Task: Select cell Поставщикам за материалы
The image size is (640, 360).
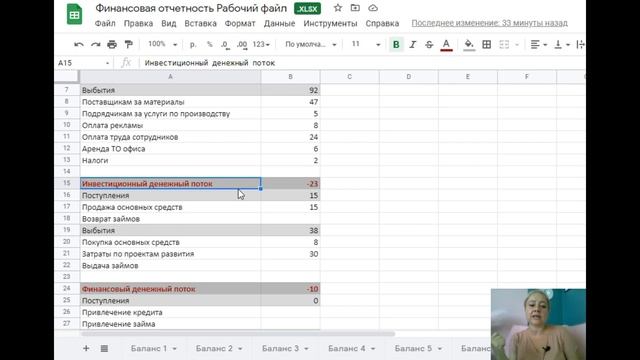Action: 170,102
